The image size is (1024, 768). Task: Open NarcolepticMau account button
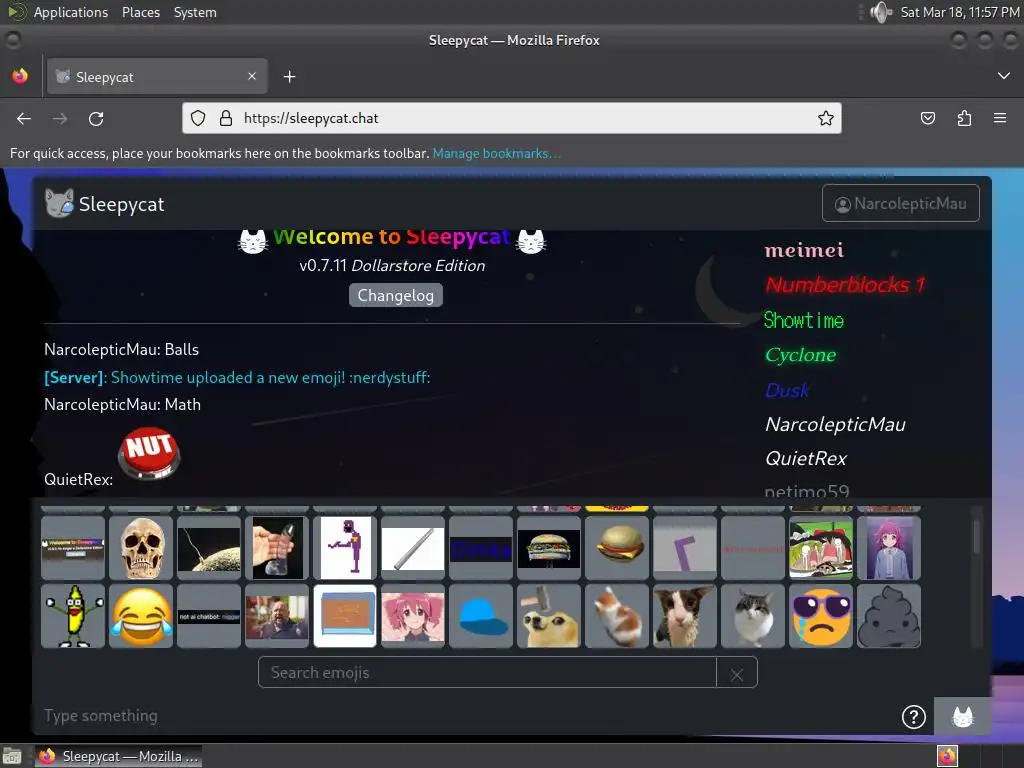pos(901,203)
